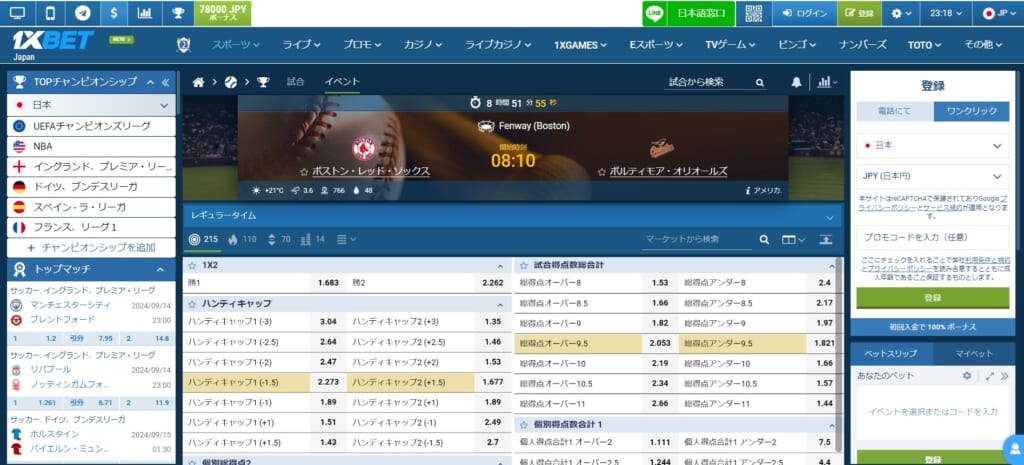This screenshot has height=465, width=1024.
Task: Open the bar chart statistics icon in top bar
Action: pyautogui.click(x=145, y=13)
